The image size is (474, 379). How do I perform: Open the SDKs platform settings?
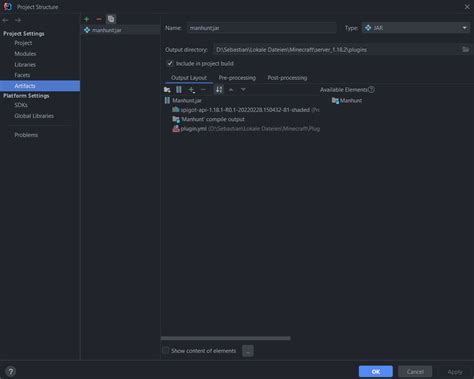pos(21,105)
